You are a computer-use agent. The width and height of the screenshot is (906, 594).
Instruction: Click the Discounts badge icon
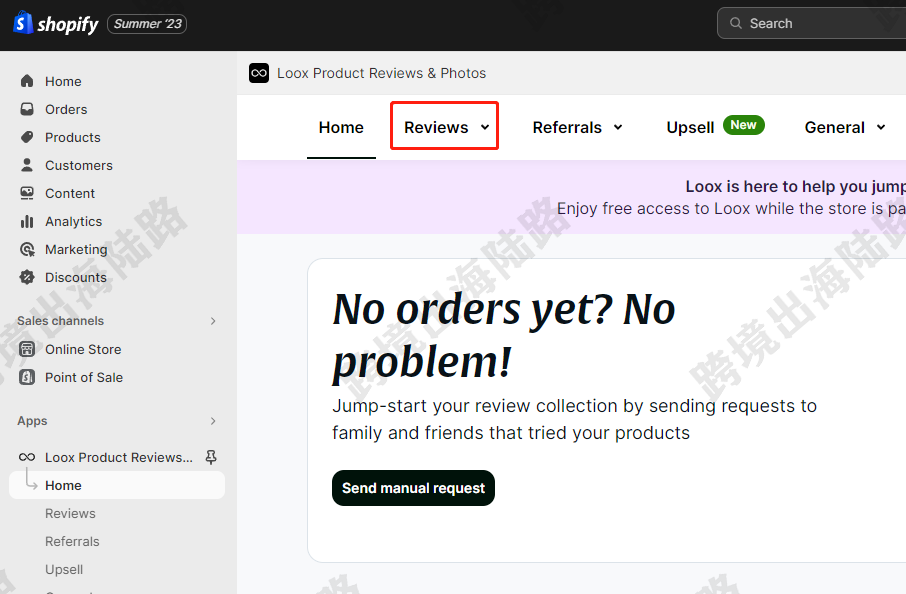[27, 277]
